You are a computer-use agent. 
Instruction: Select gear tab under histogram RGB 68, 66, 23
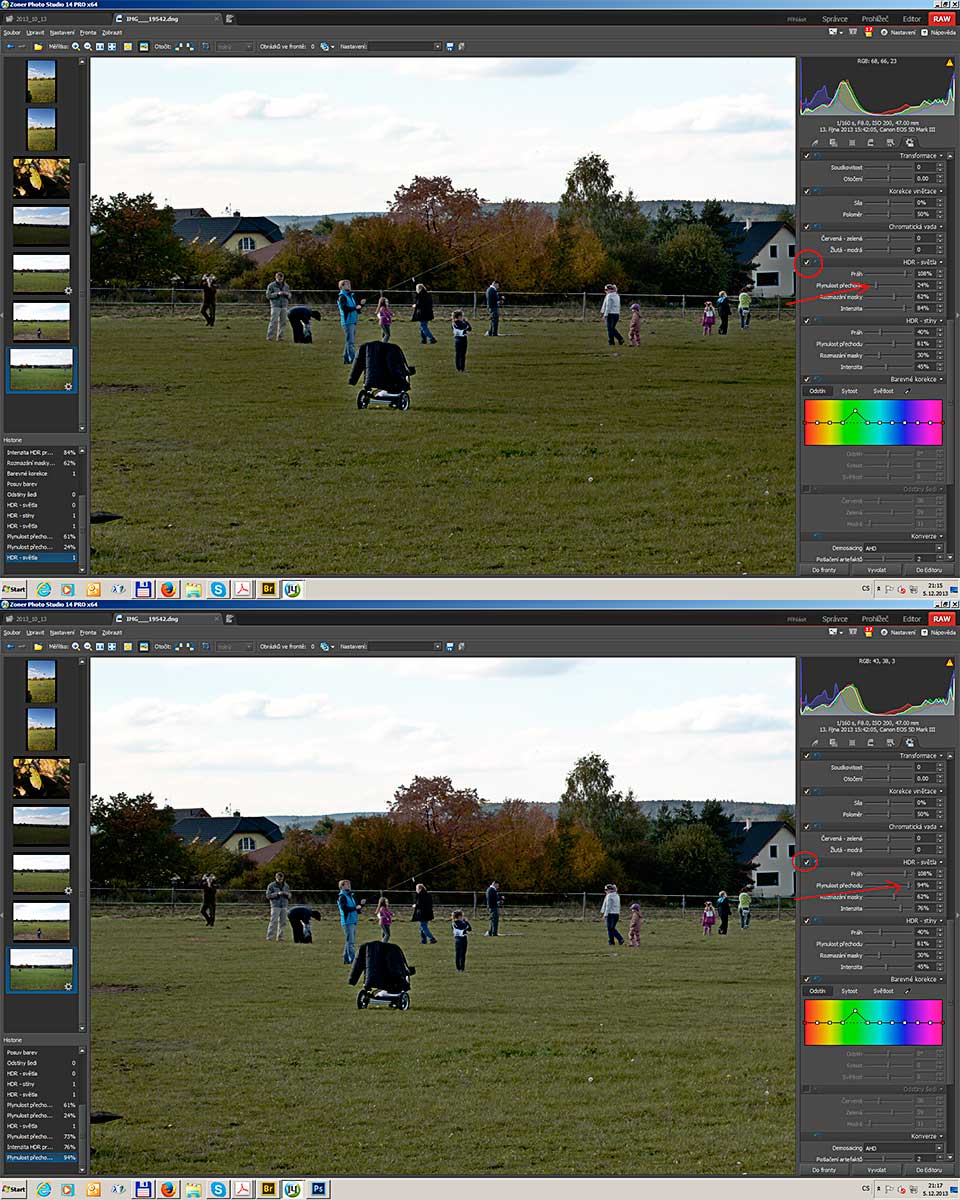908,143
